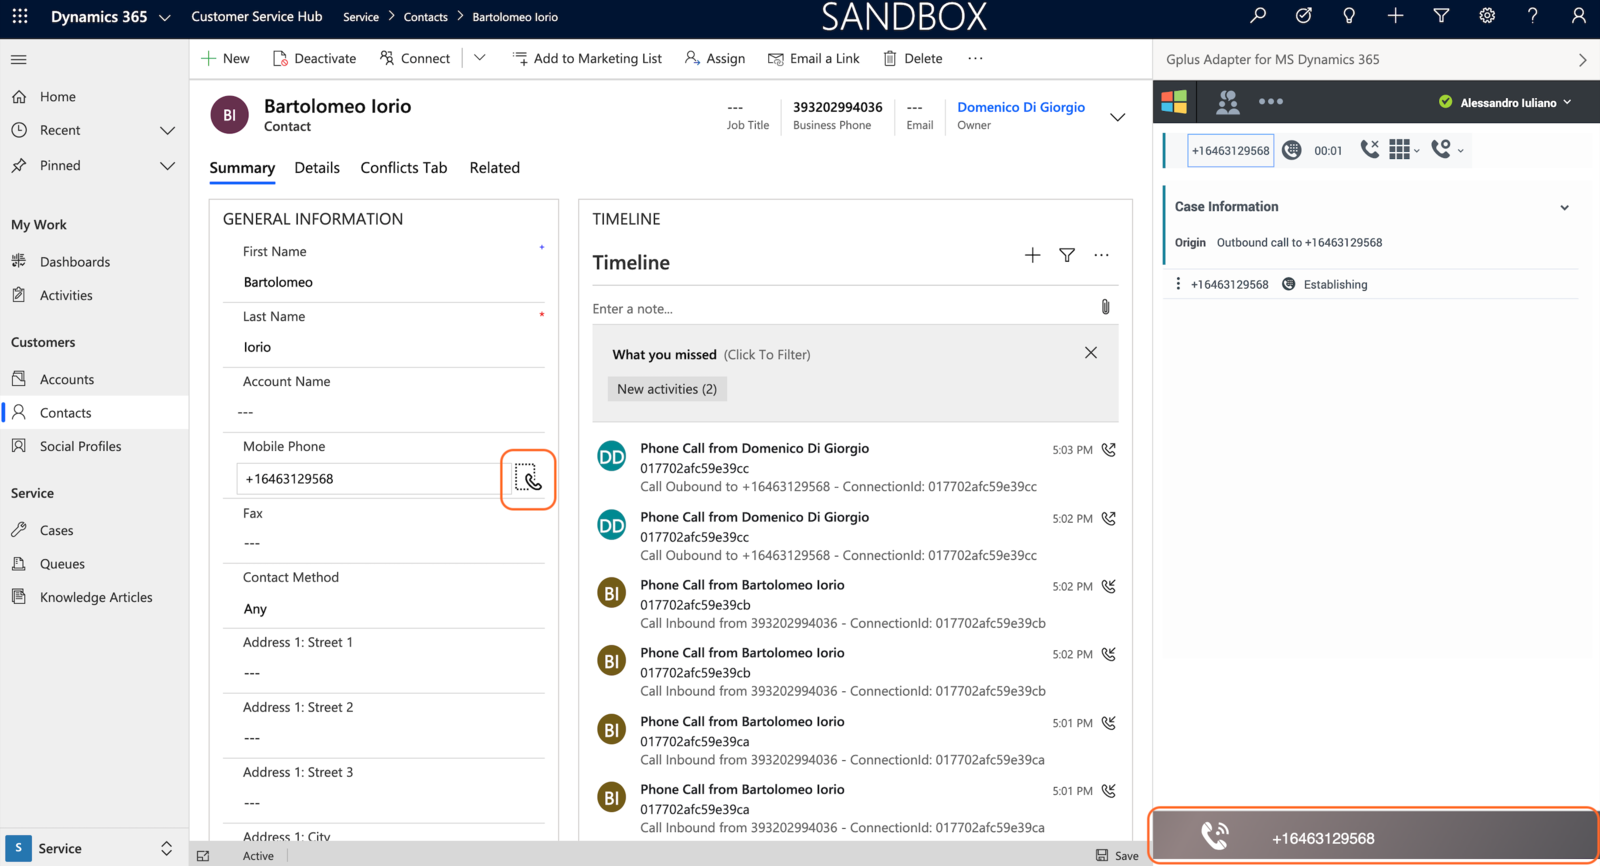Switch to the Details tab

click(x=317, y=168)
